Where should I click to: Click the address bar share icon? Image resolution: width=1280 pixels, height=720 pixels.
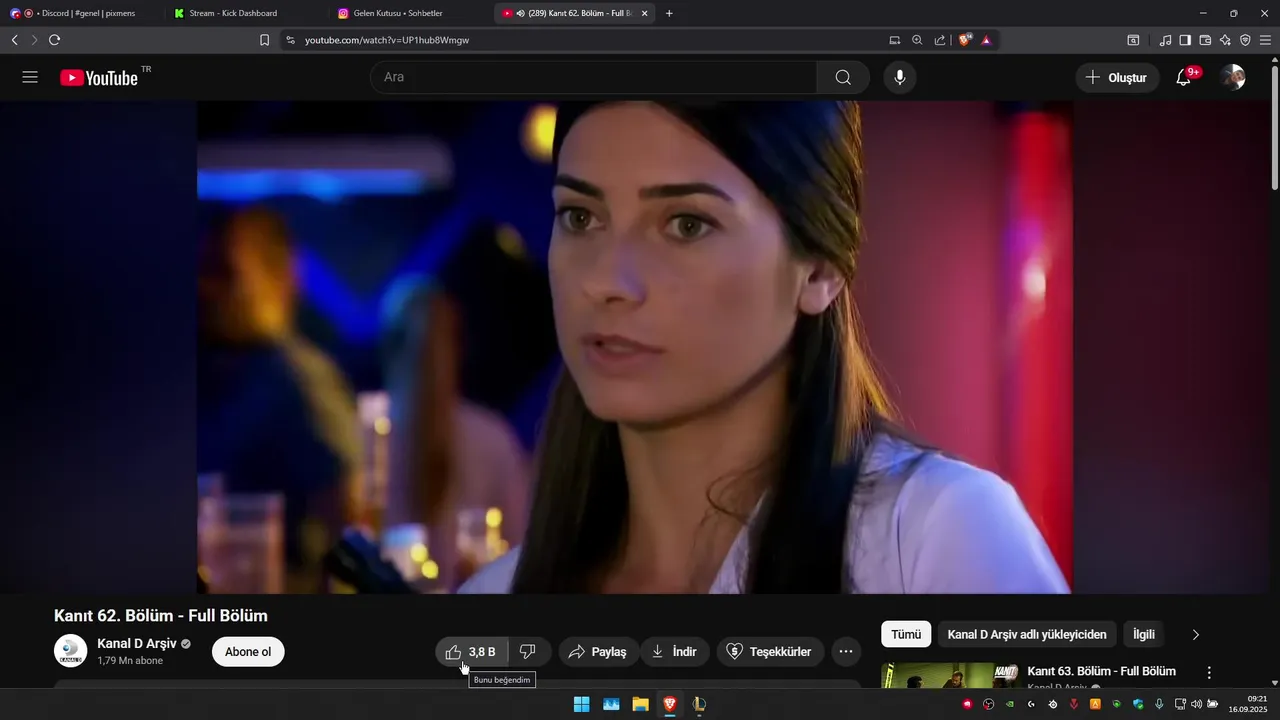click(x=940, y=40)
